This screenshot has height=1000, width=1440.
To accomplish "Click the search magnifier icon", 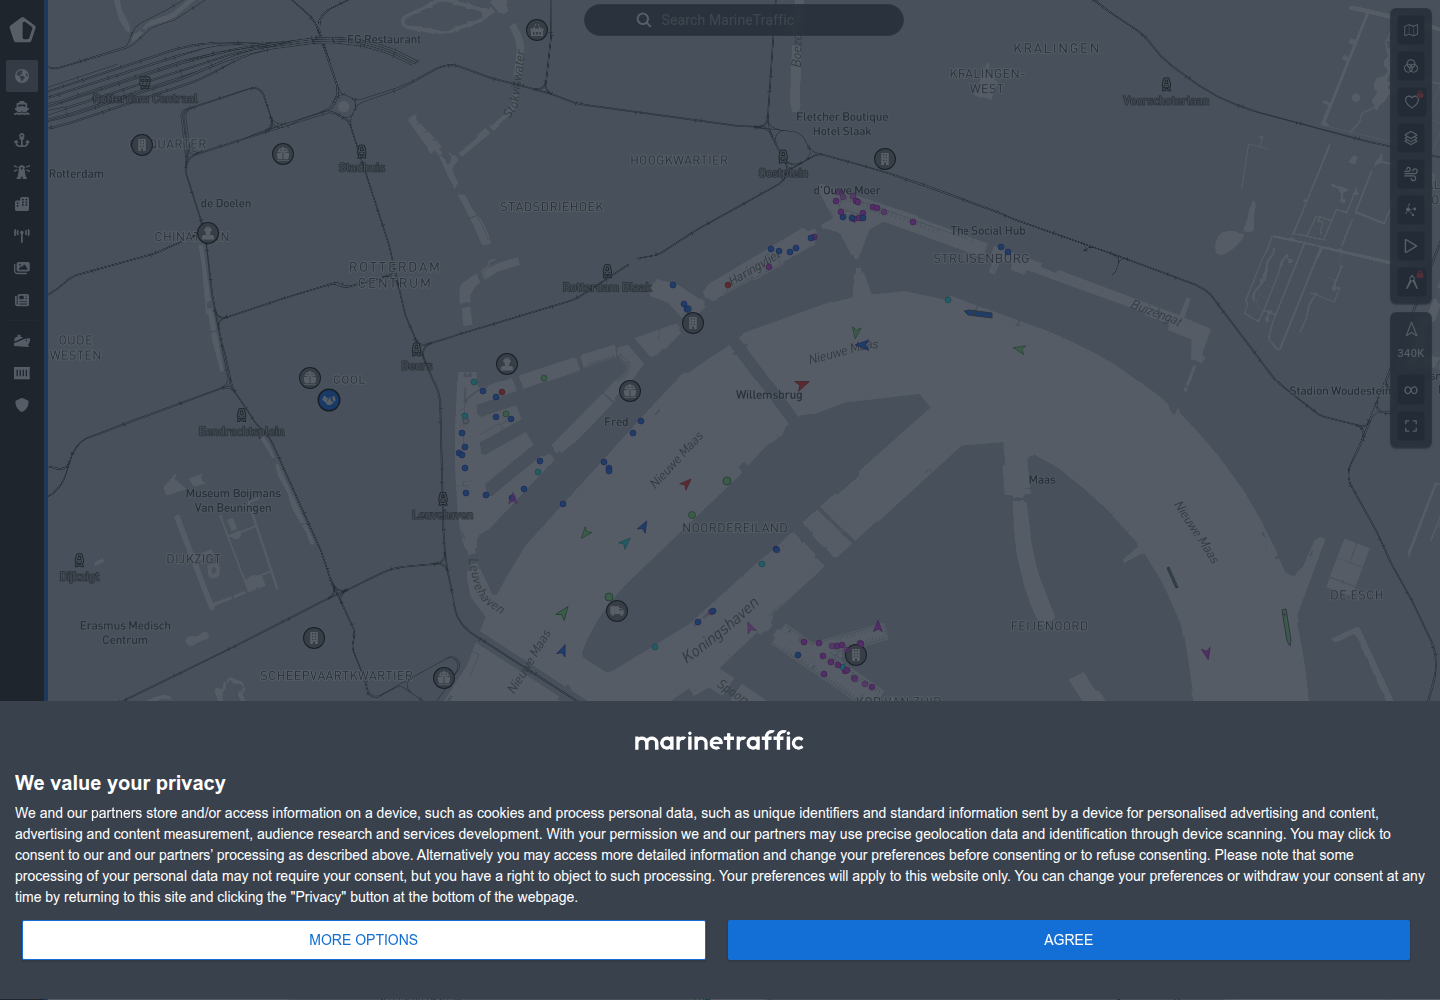I will 644,20.
